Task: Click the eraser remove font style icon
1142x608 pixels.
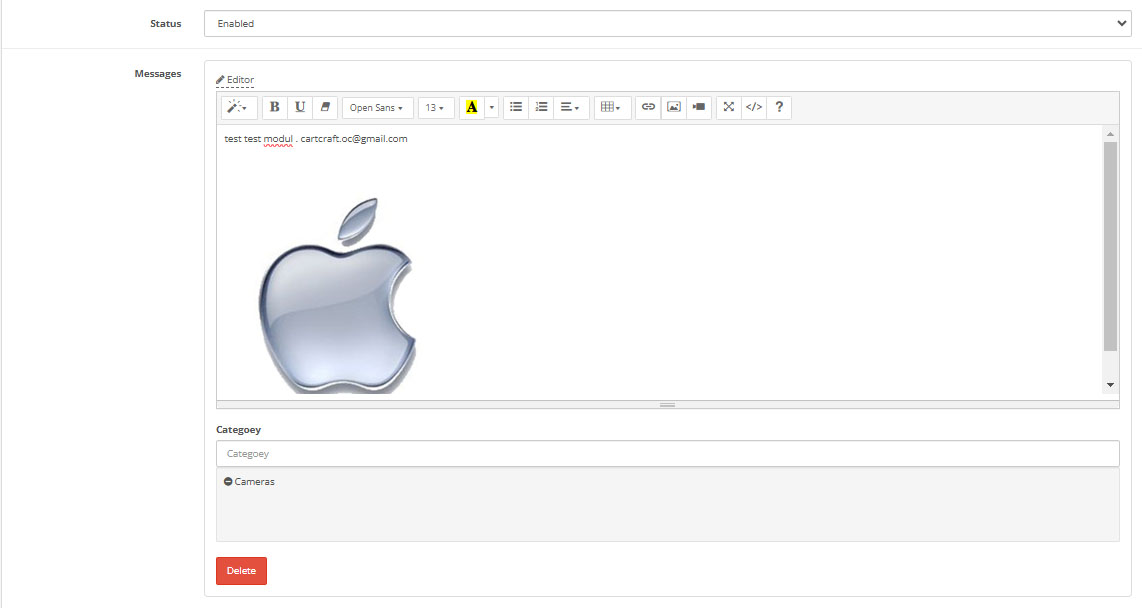Action: 325,108
